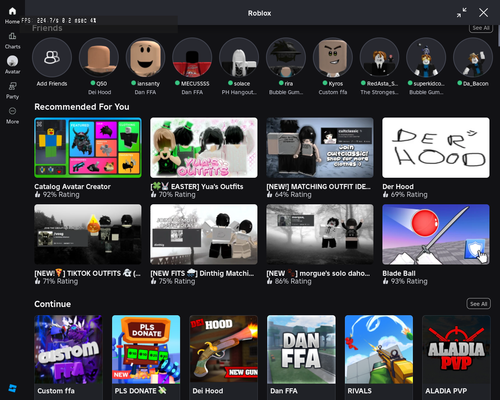Open friend MECUSSSS's avatar
The width and height of the screenshot is (500, 400).
point(192,57)
